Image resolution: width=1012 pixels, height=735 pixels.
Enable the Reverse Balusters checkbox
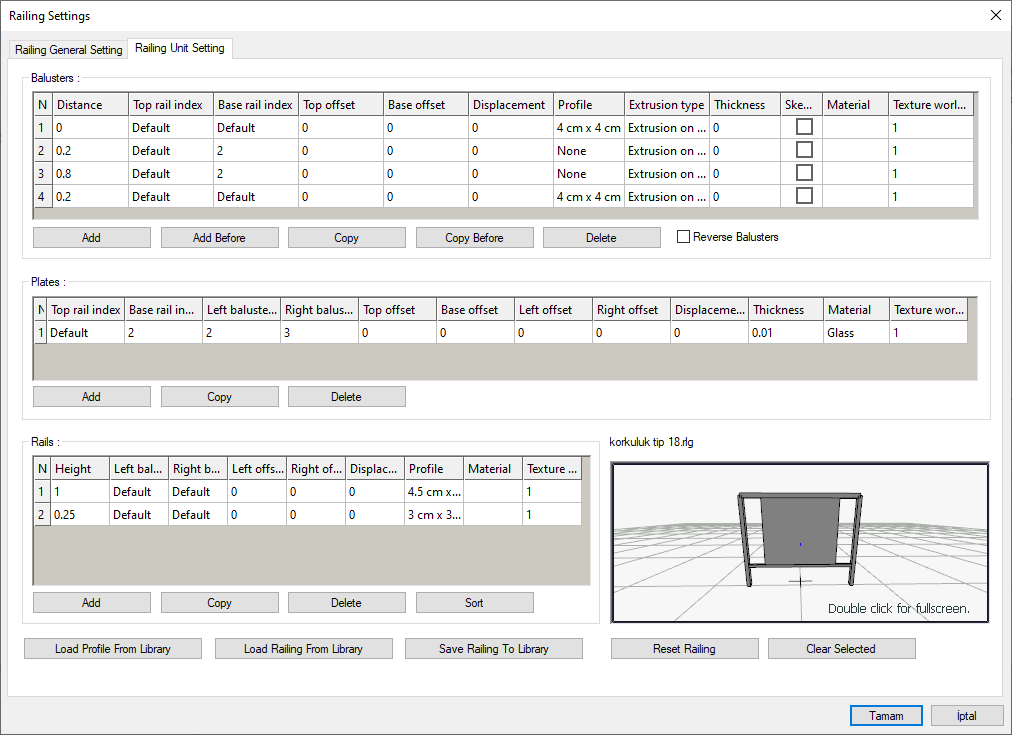[x=684, y=237]
